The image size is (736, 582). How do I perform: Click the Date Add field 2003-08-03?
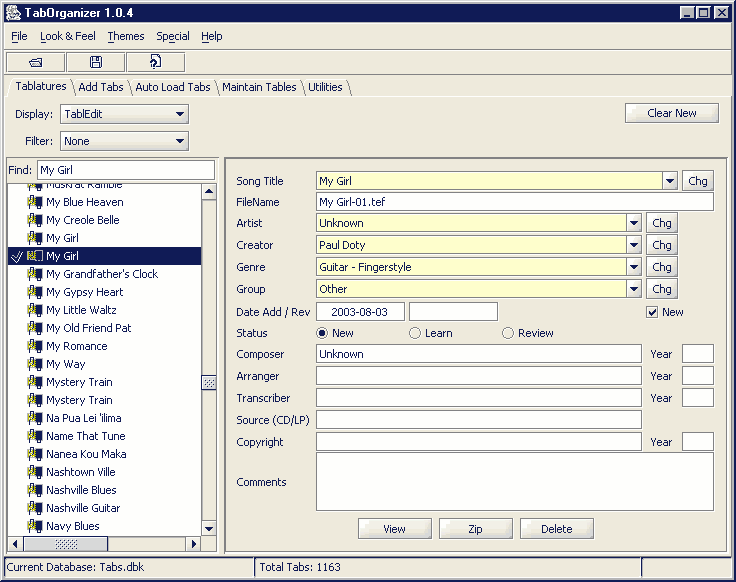pyautogui.click(x=360, y=312)
